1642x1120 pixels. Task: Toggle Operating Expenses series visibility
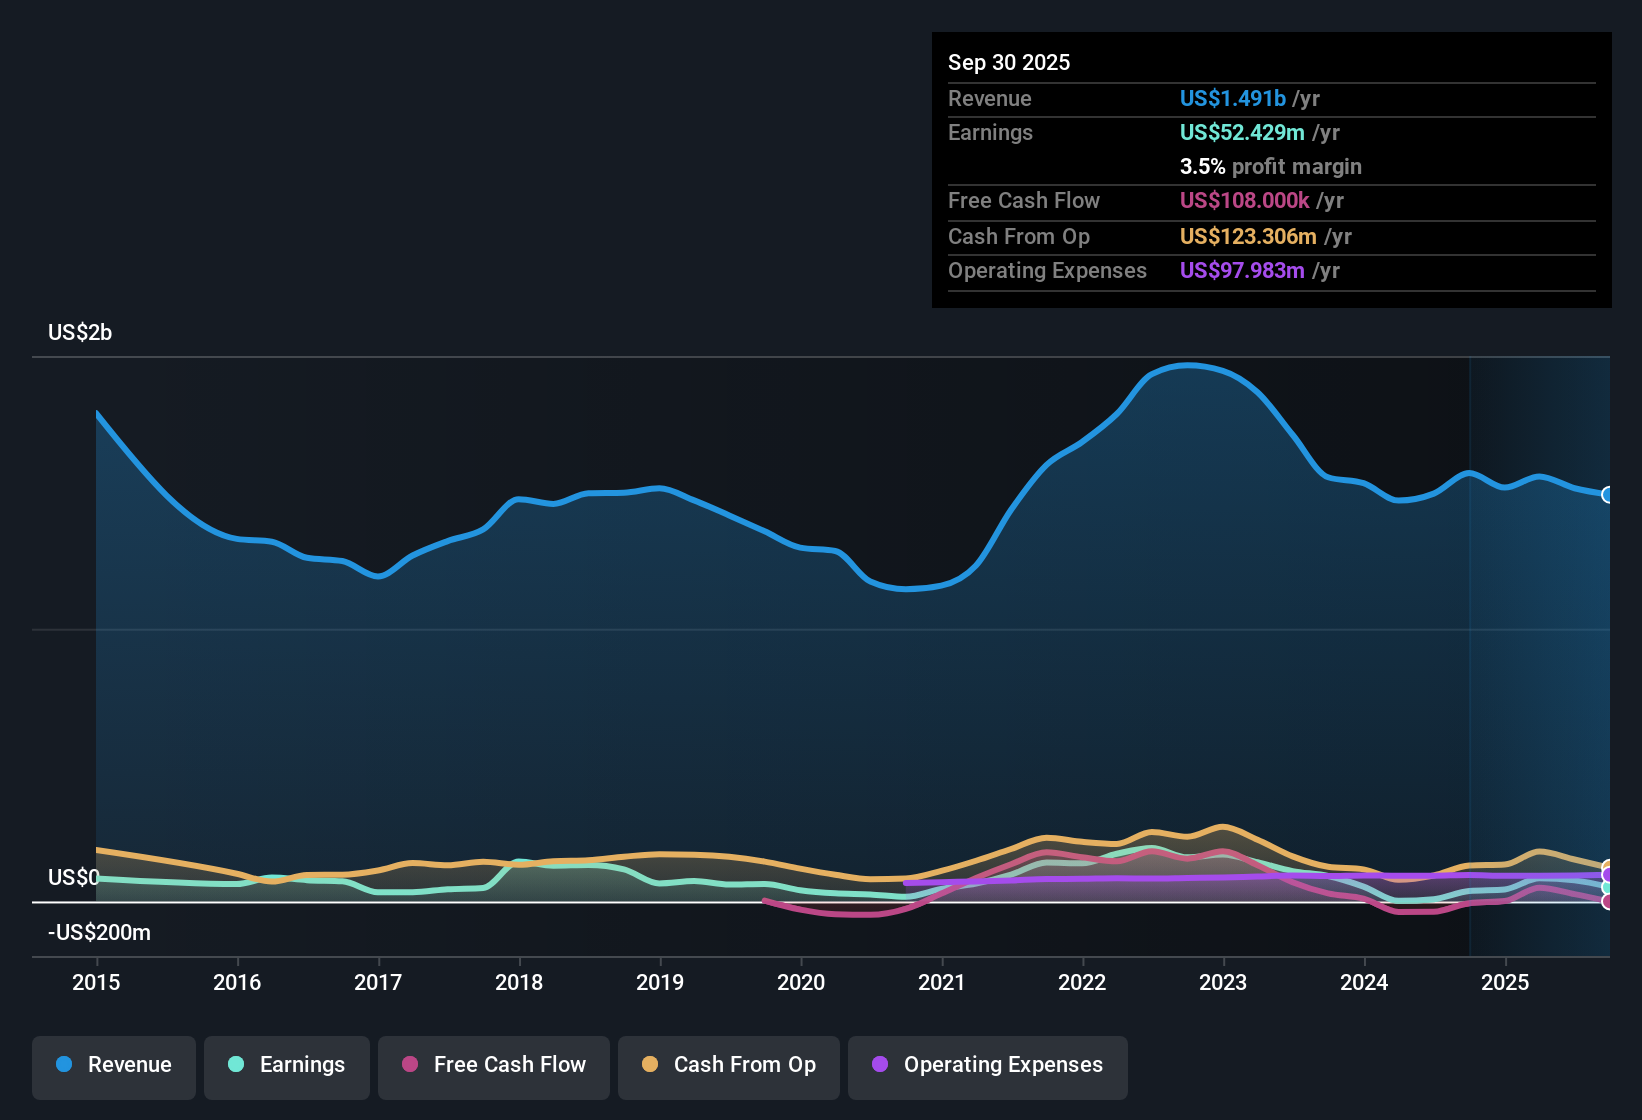coord(987,1065)
